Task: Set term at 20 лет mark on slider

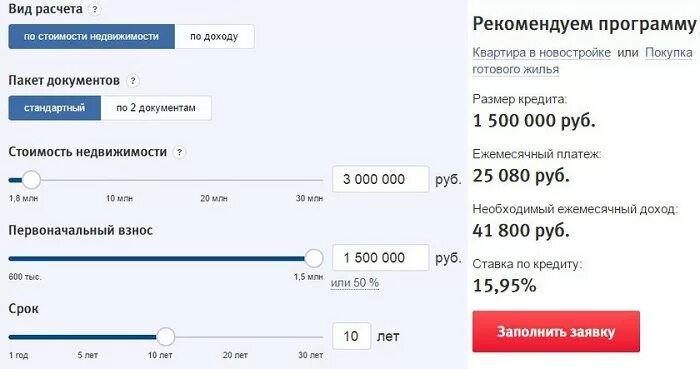Action: point(235,337)
